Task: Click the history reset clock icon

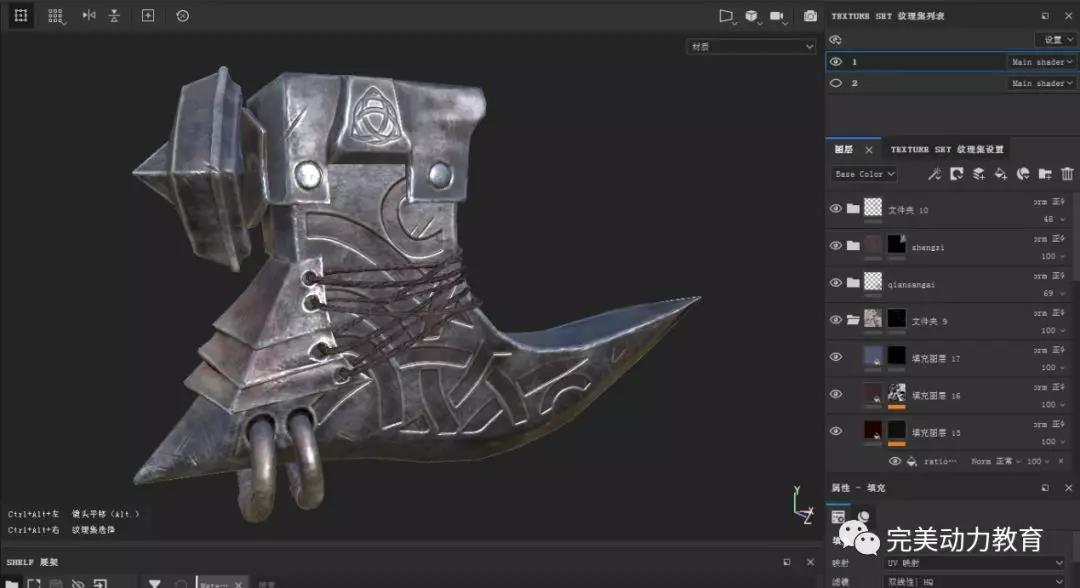Action: click(x=182, y=16)
